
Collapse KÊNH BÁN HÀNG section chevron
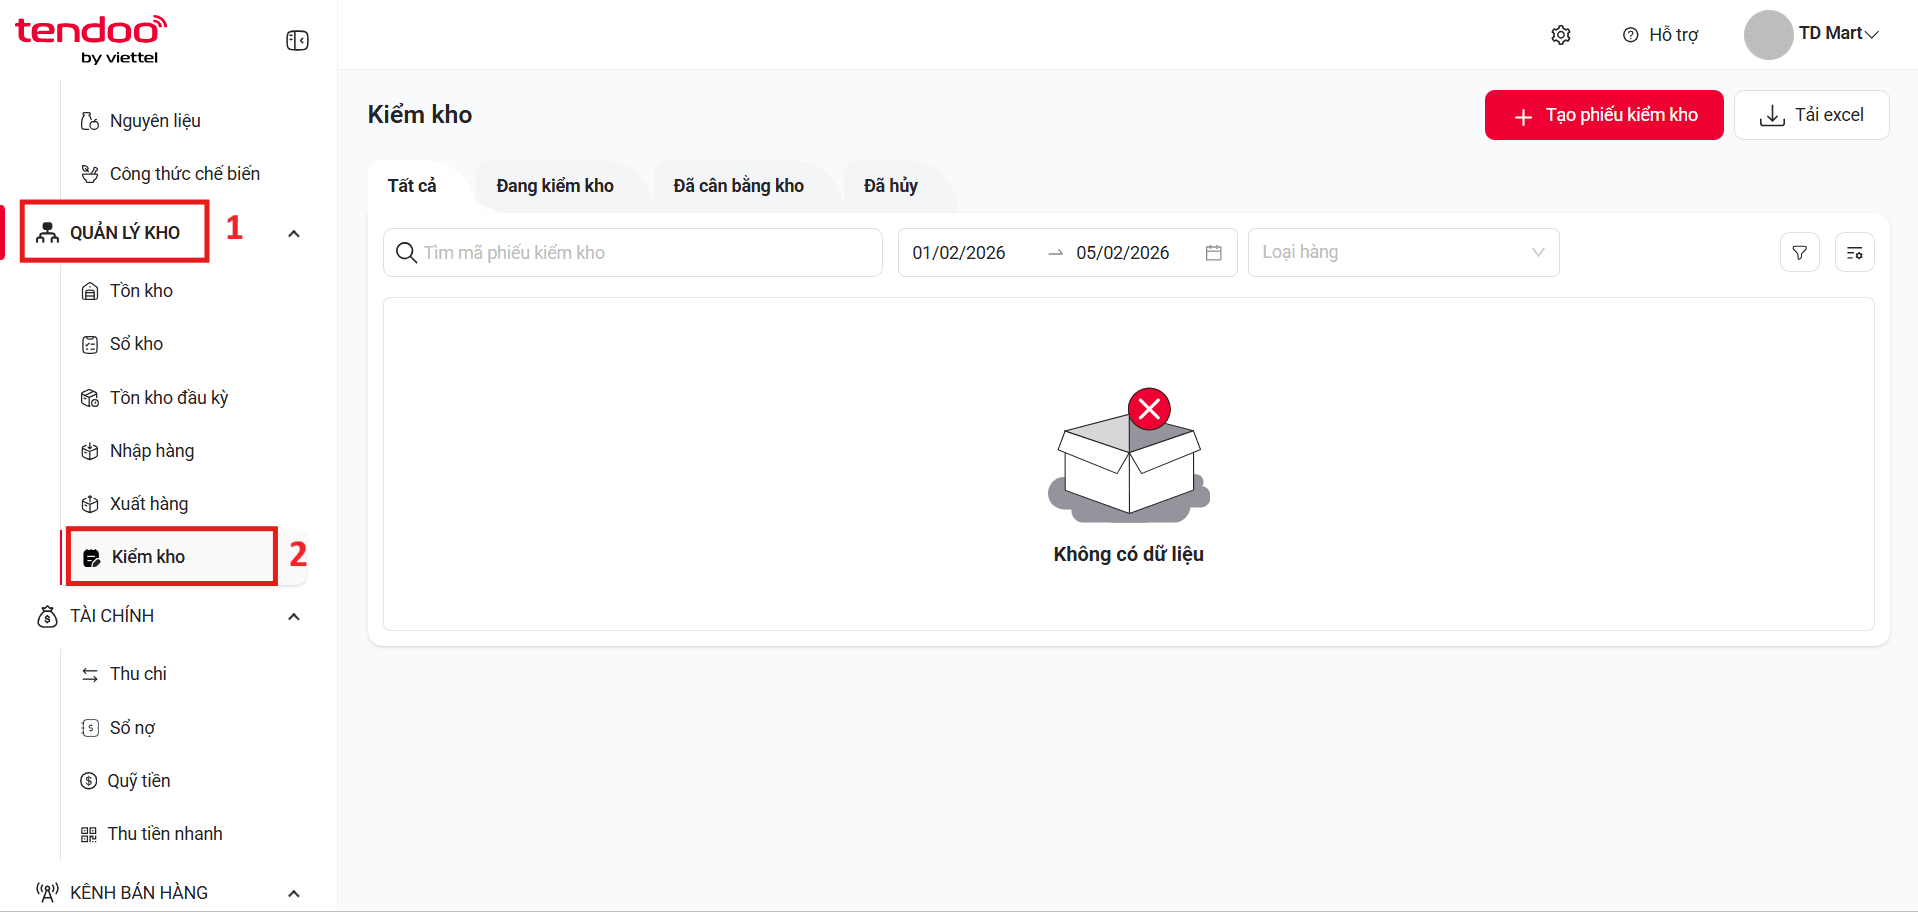(x=294, y=894)
